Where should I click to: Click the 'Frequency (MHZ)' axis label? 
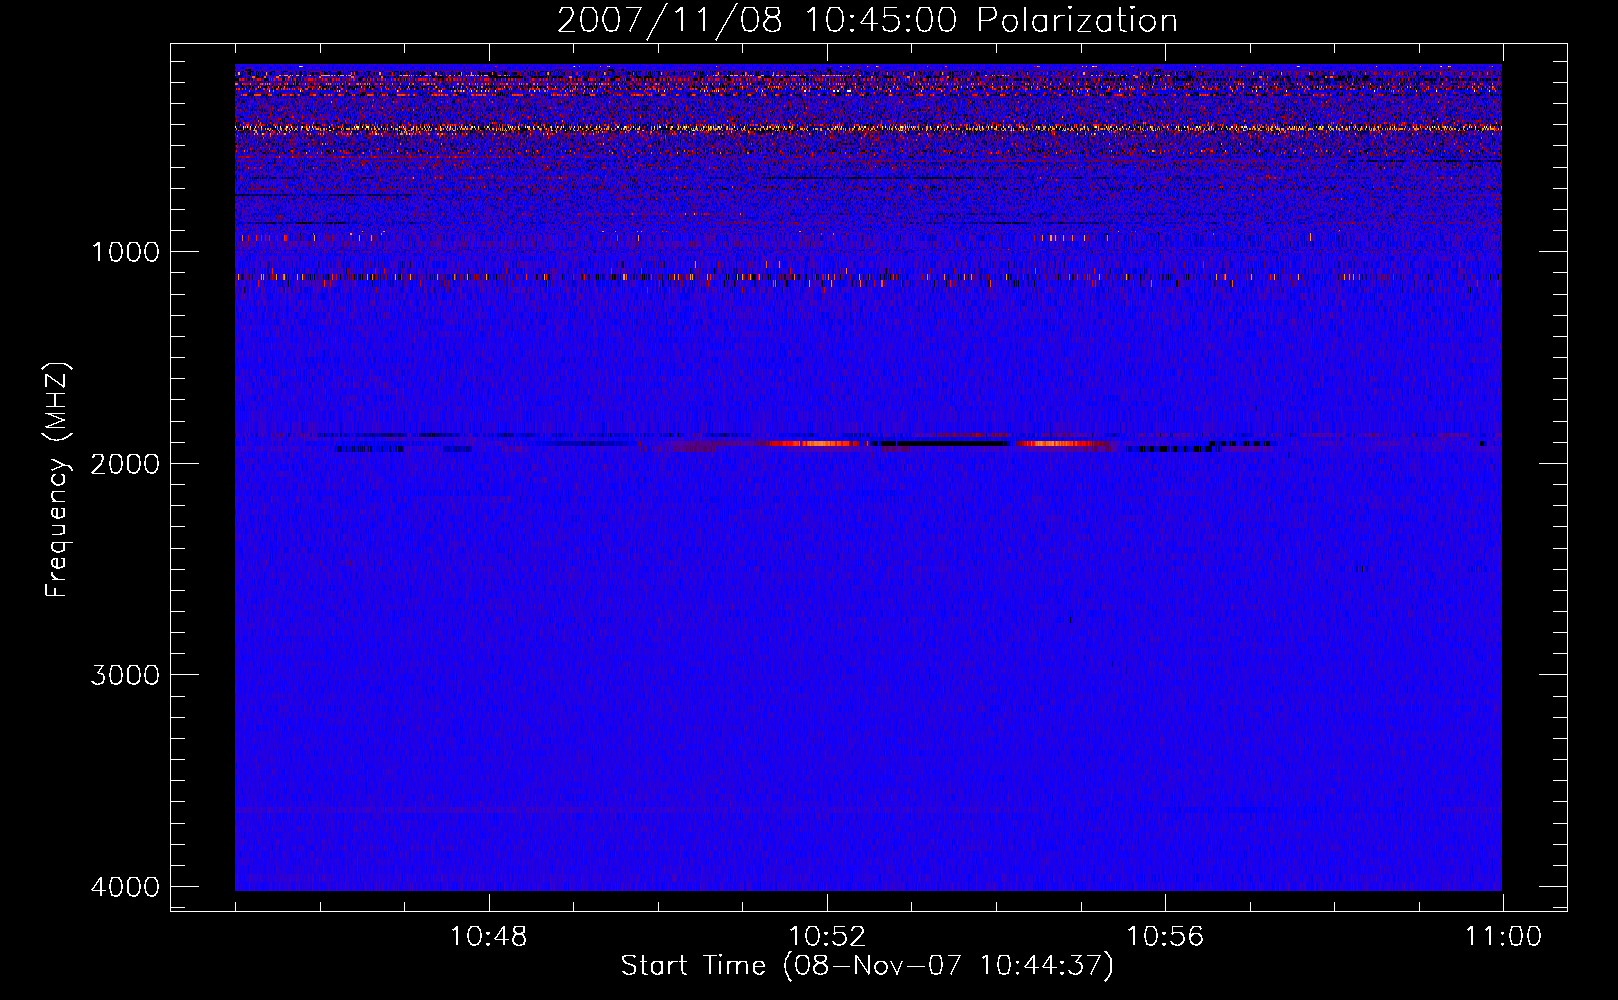[58, 480]
